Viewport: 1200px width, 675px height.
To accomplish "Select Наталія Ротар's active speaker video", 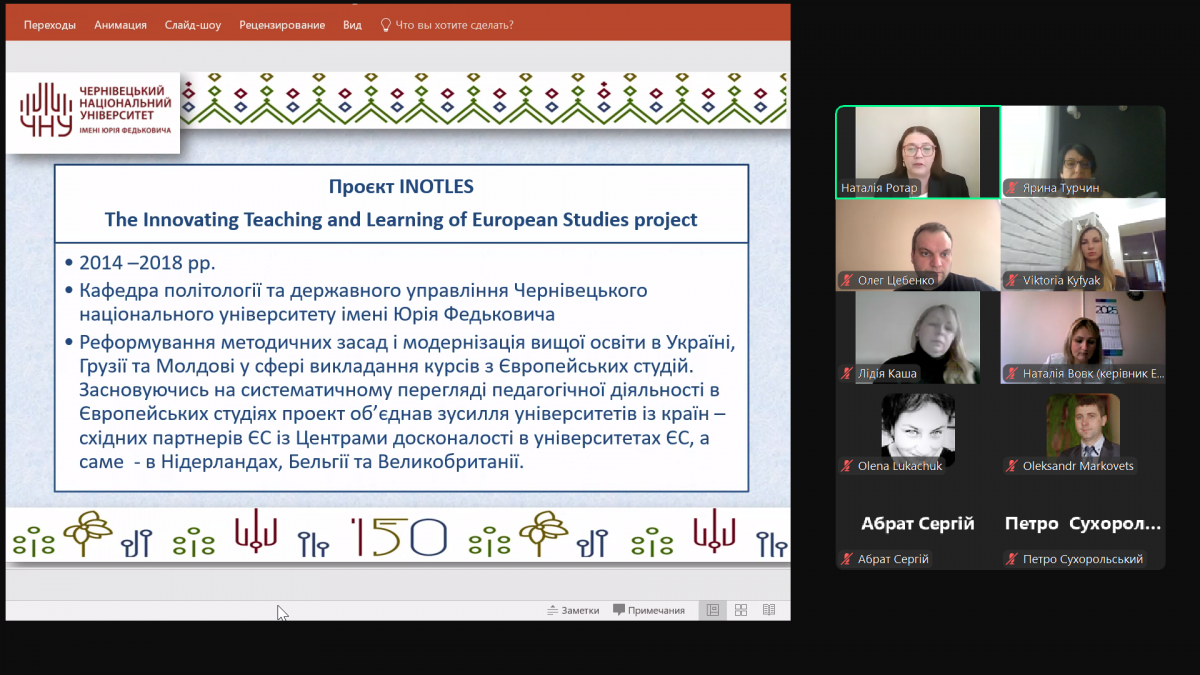I will 917,151.
